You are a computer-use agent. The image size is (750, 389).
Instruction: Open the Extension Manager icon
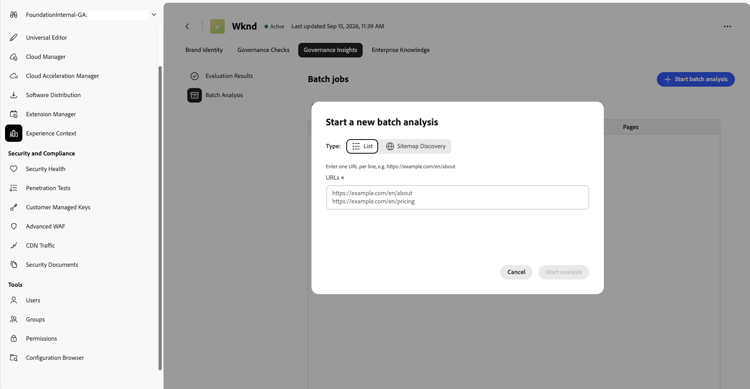tap(14, 114)
